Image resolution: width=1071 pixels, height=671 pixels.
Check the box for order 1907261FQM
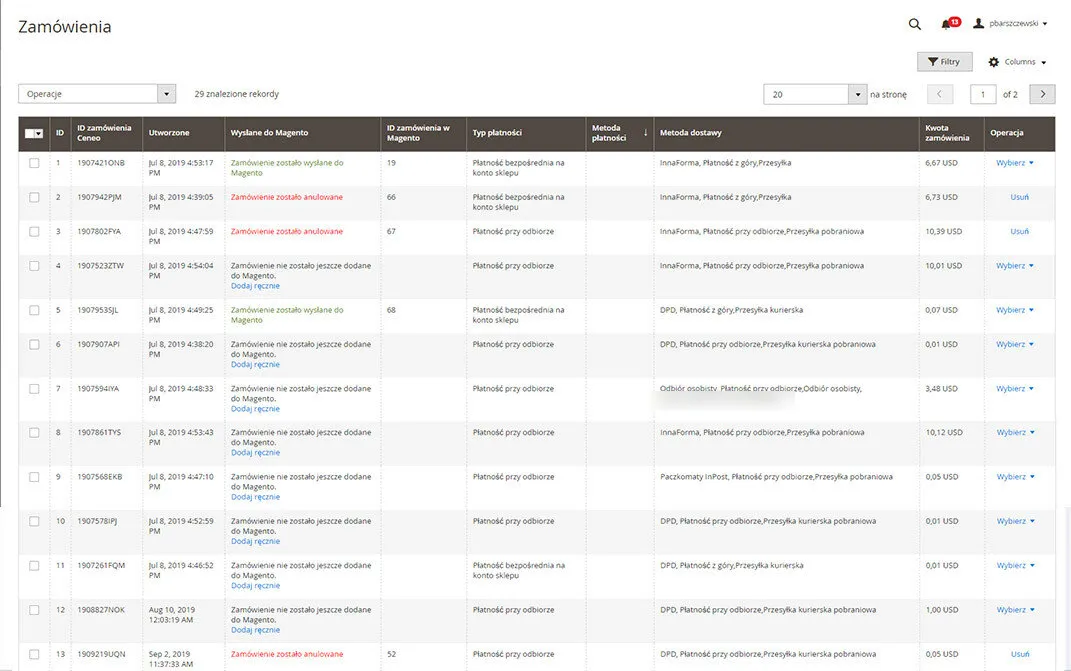pyautogui.click(x=34, y=566)
